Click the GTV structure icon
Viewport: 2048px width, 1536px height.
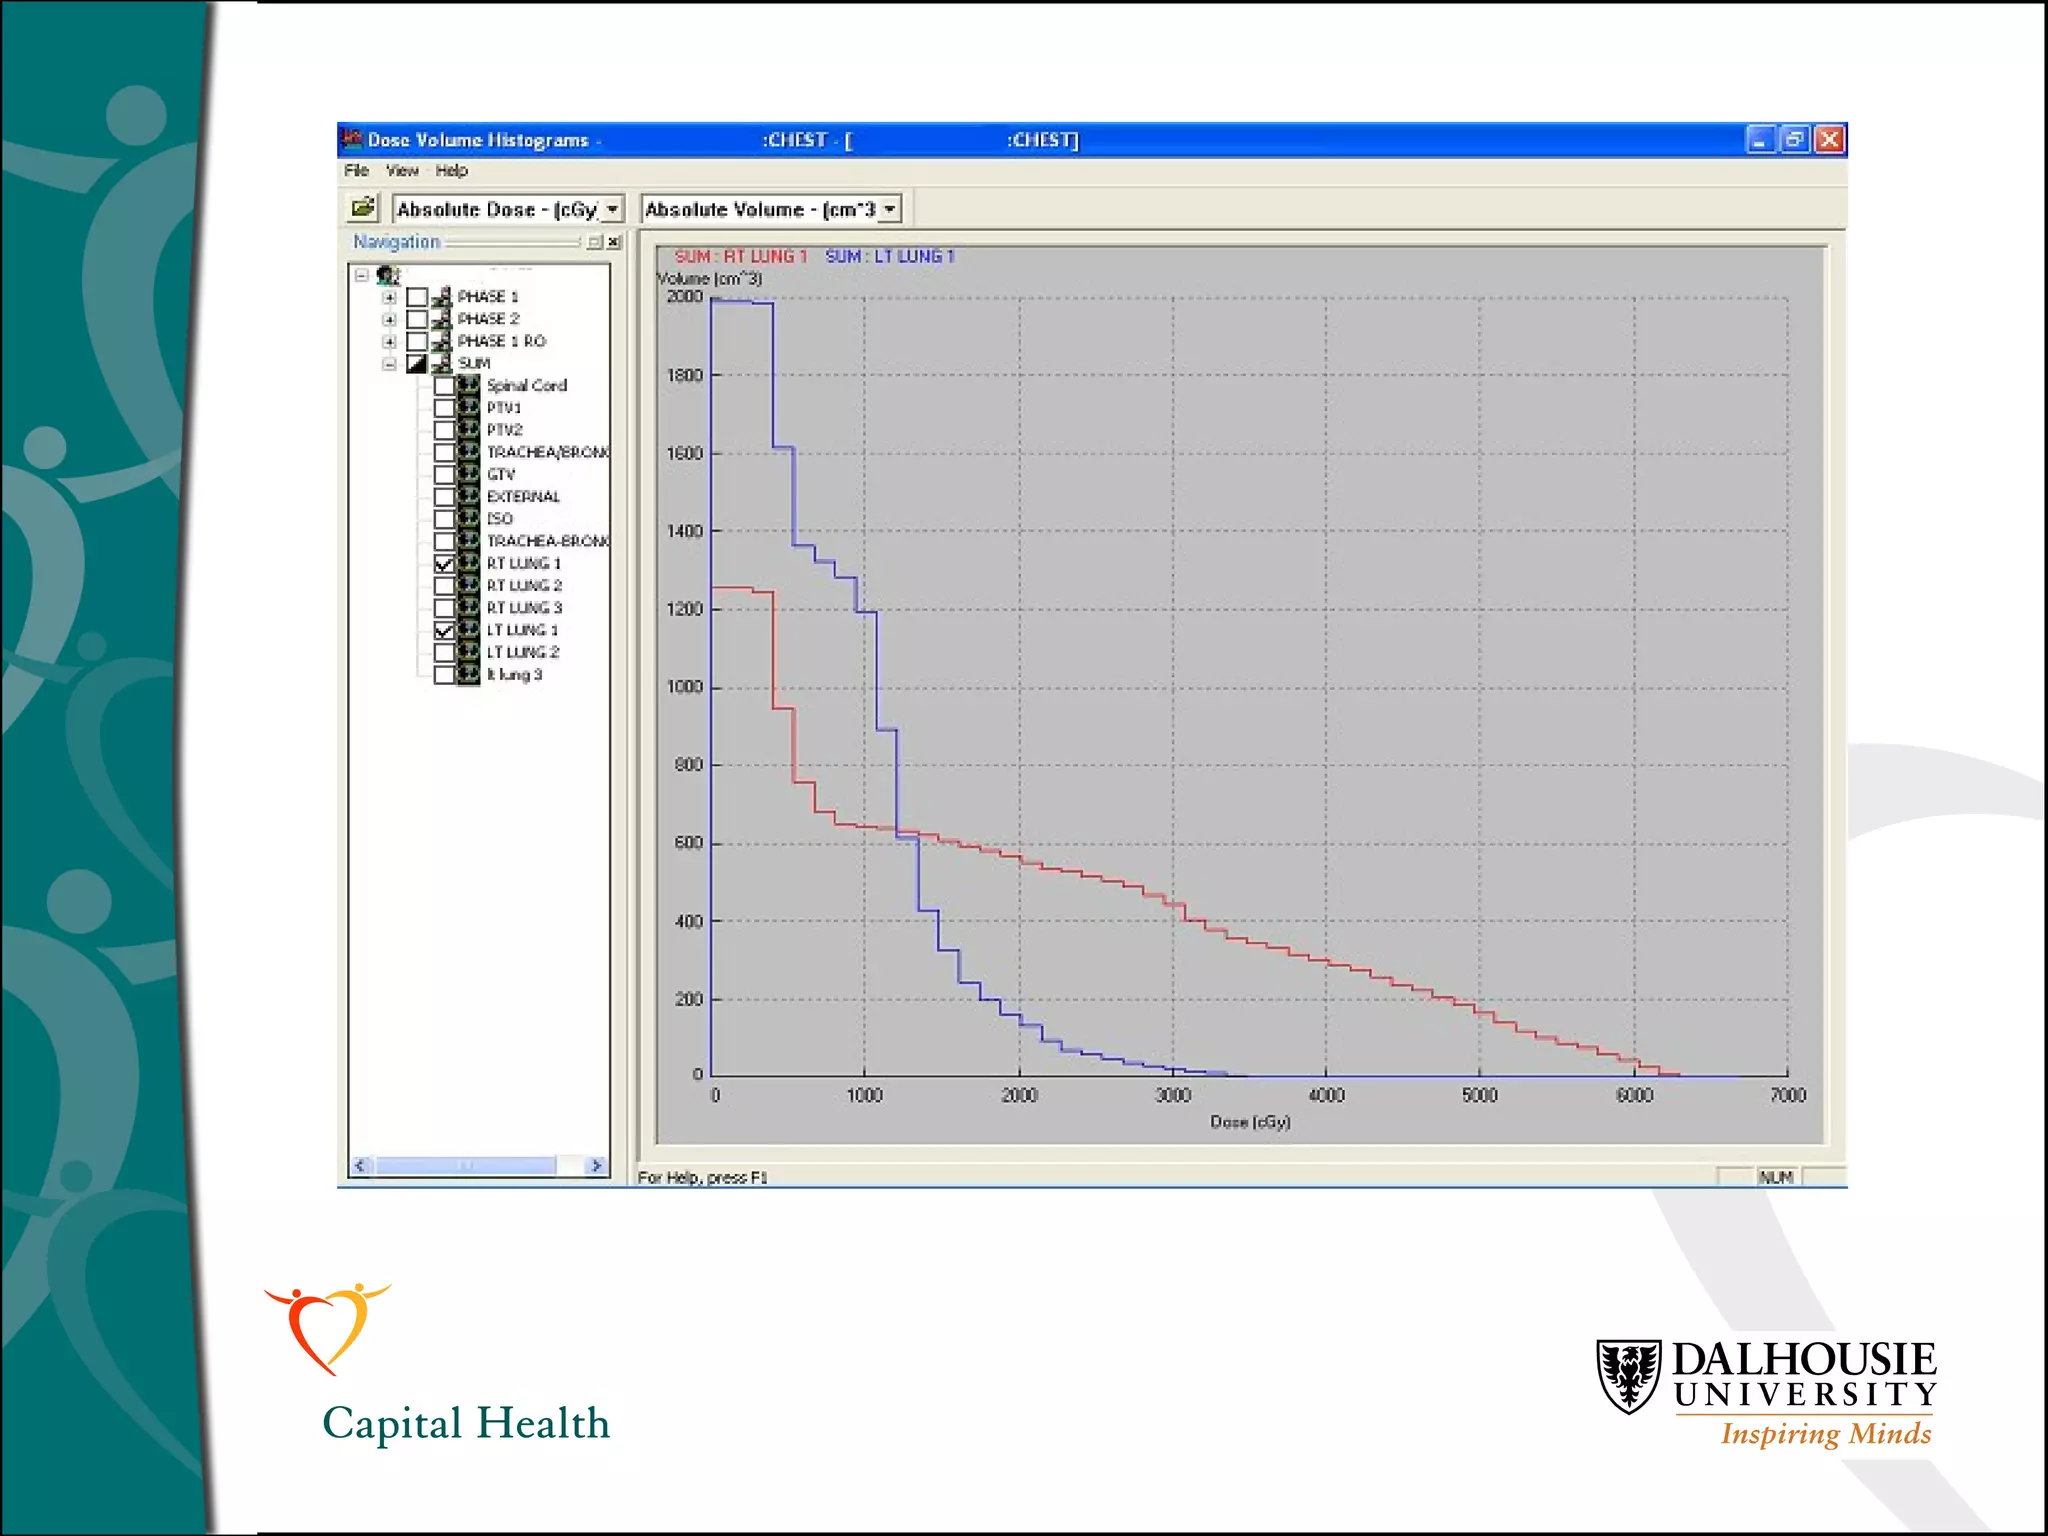pyautogui.click(x=468, y=474)
